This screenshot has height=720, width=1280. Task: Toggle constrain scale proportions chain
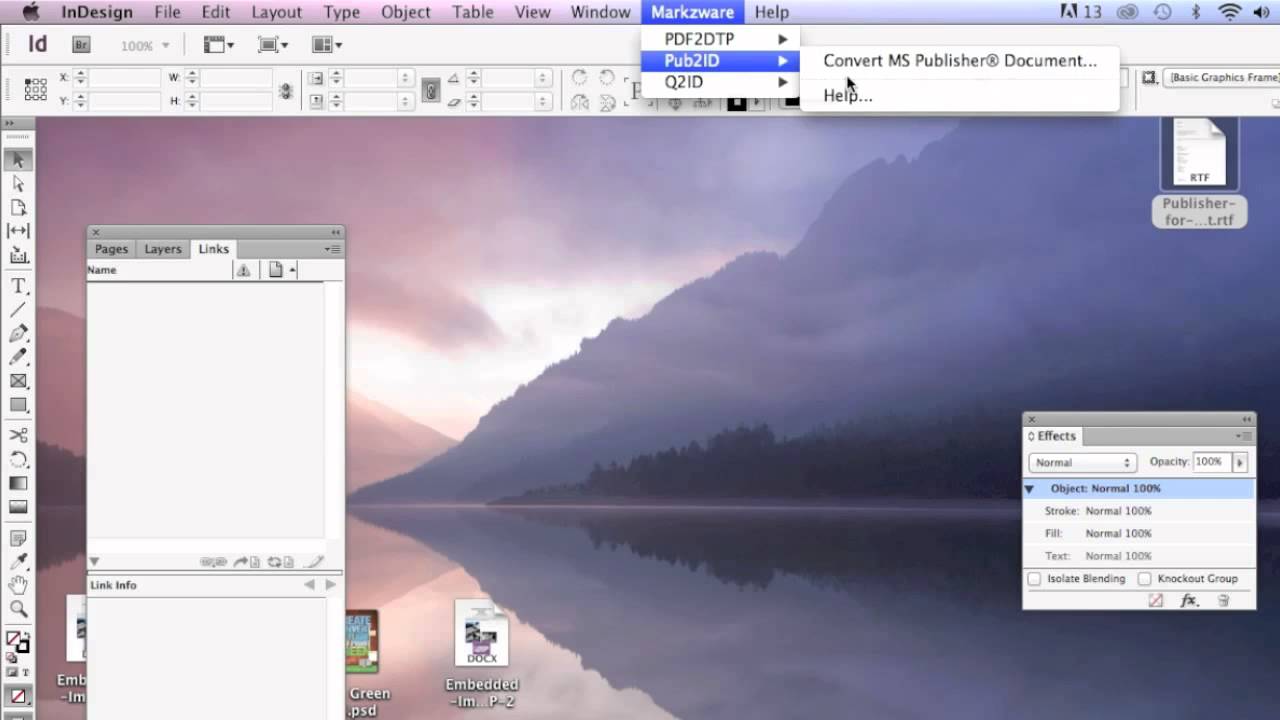point(430,90)
